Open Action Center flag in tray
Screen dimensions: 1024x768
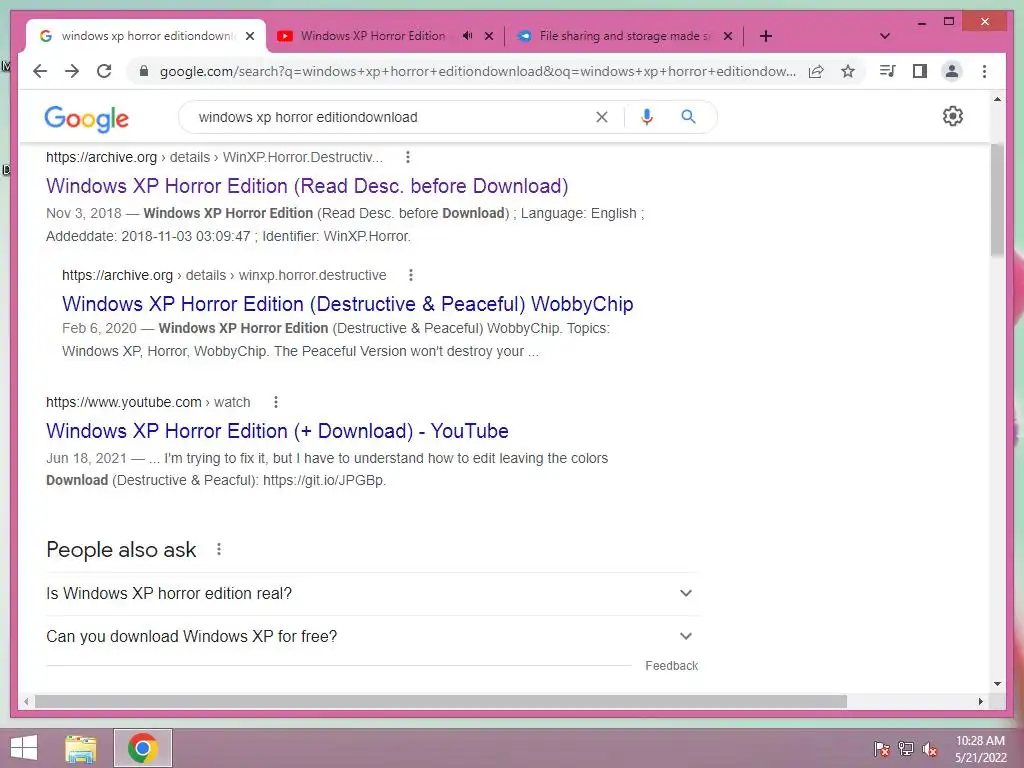coord(881,749)
